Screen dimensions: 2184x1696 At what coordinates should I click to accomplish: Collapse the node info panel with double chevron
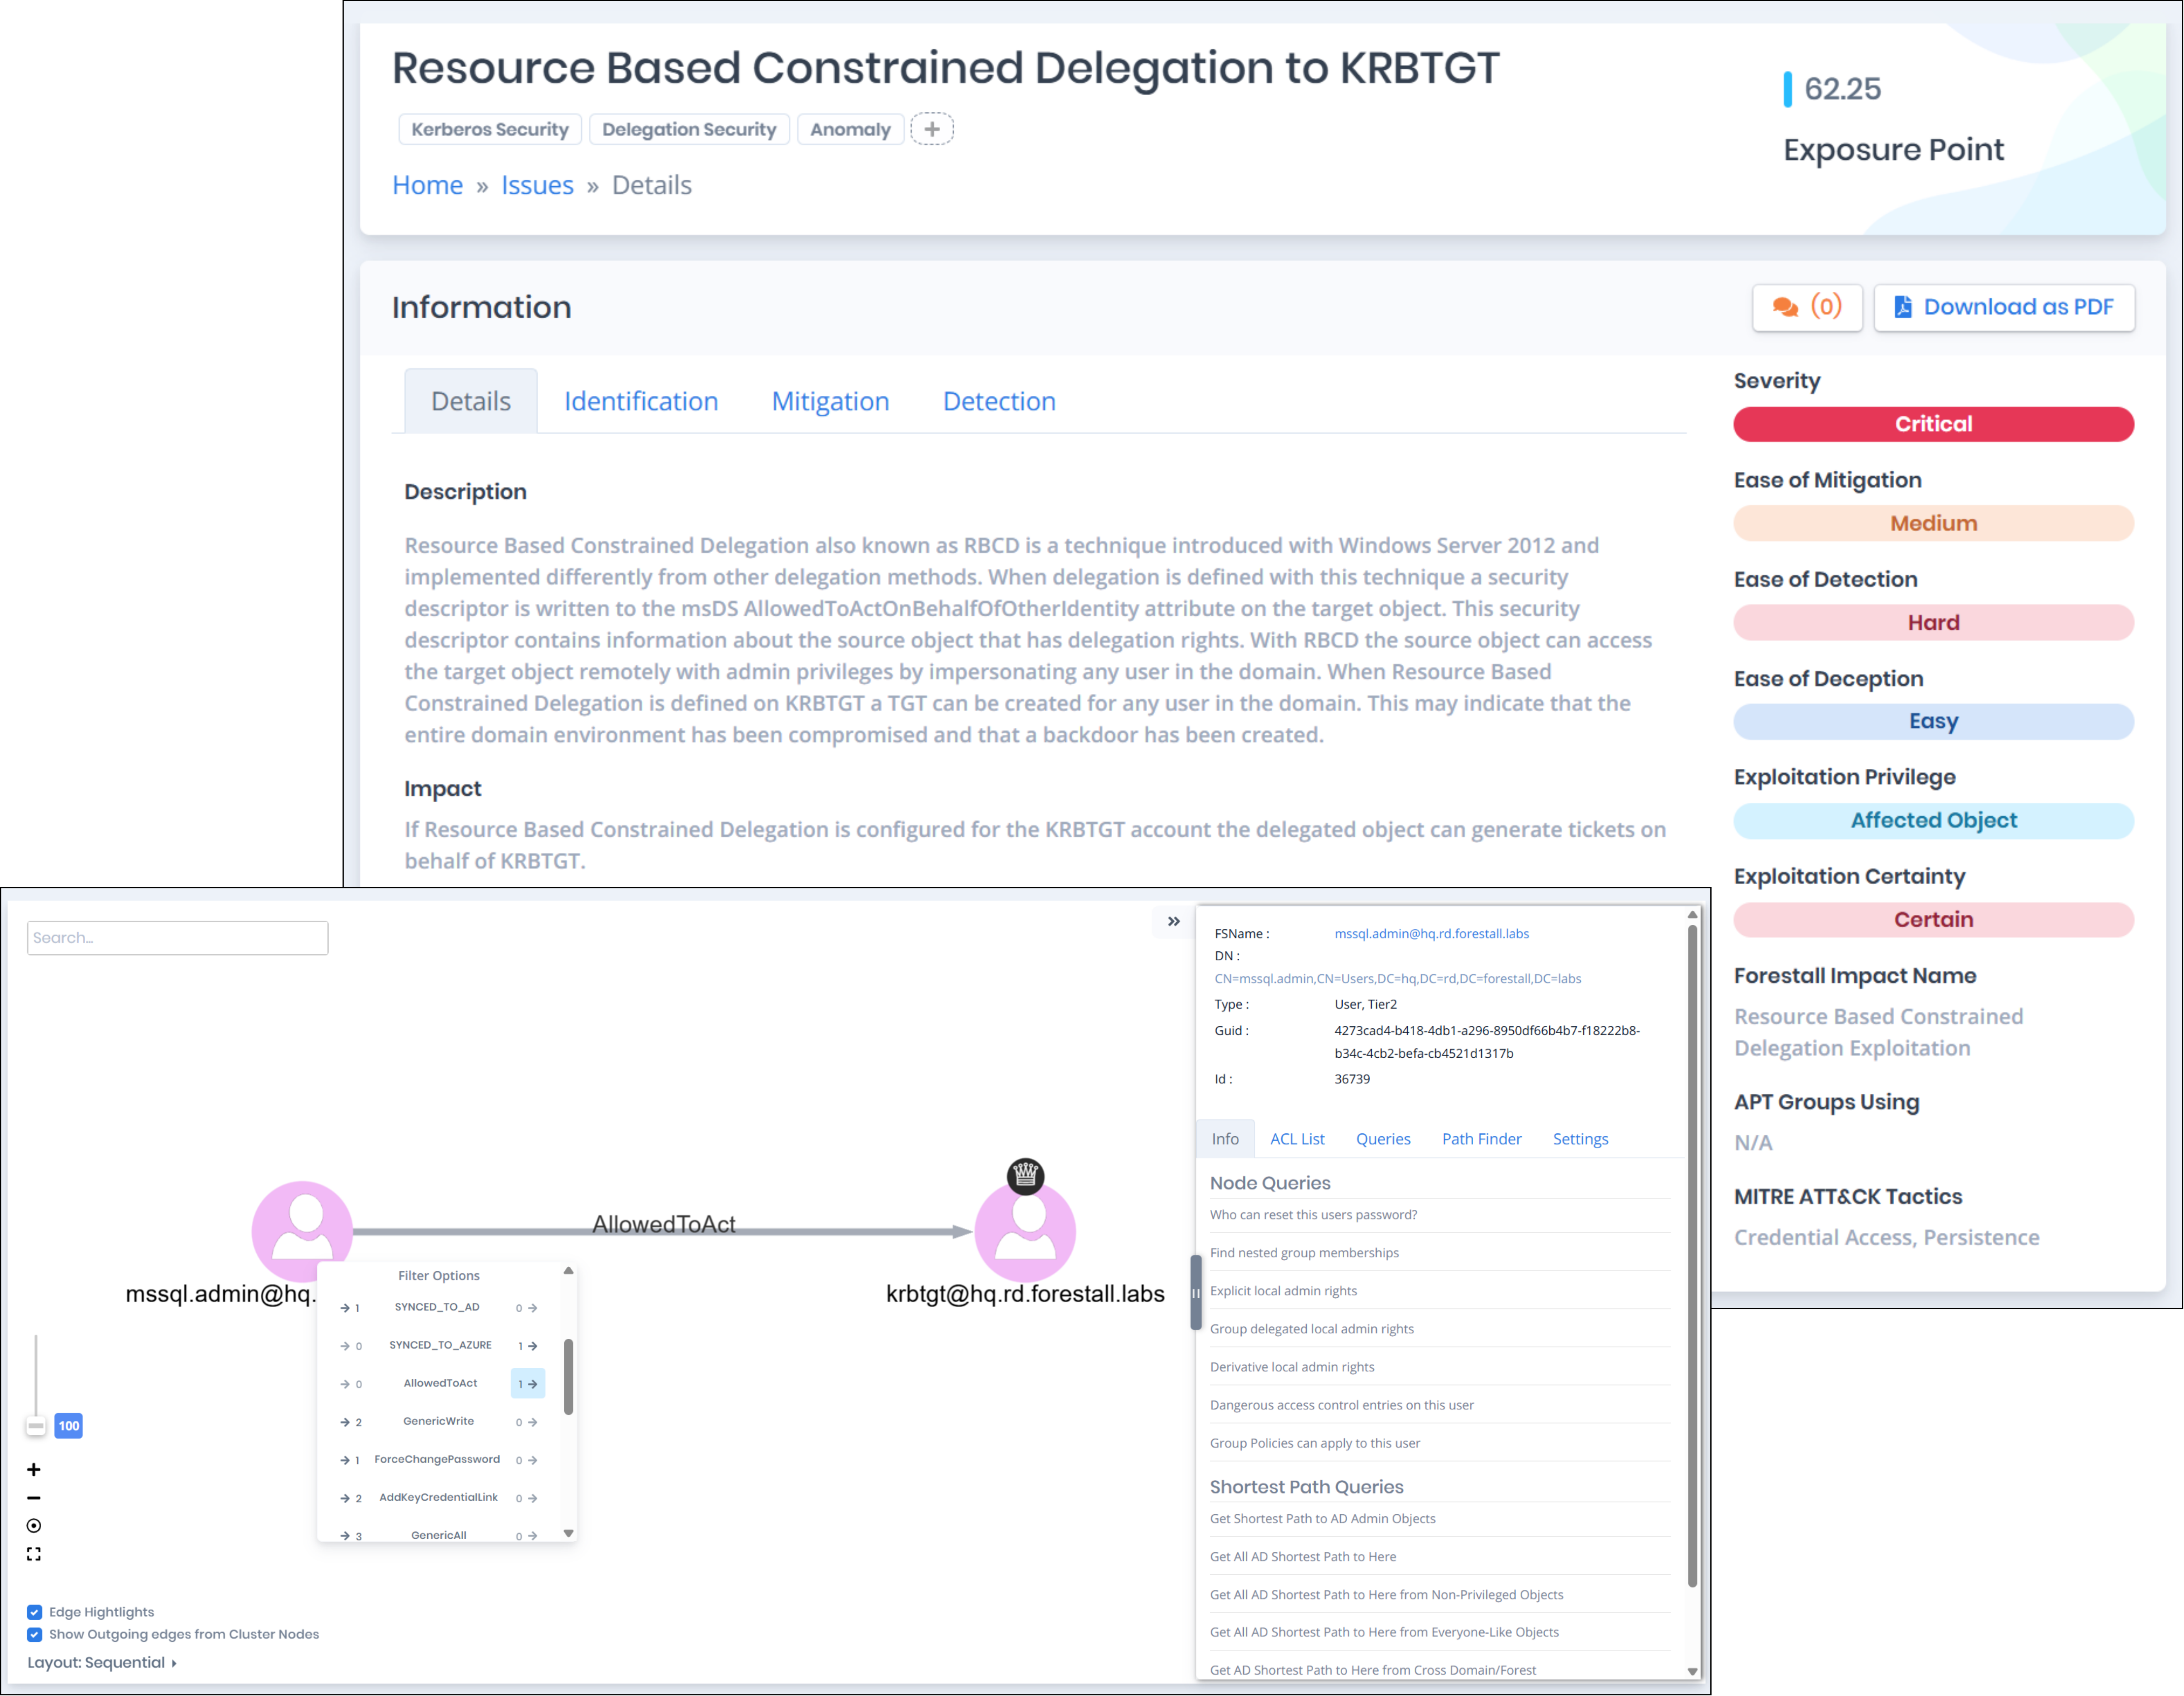1174,921
